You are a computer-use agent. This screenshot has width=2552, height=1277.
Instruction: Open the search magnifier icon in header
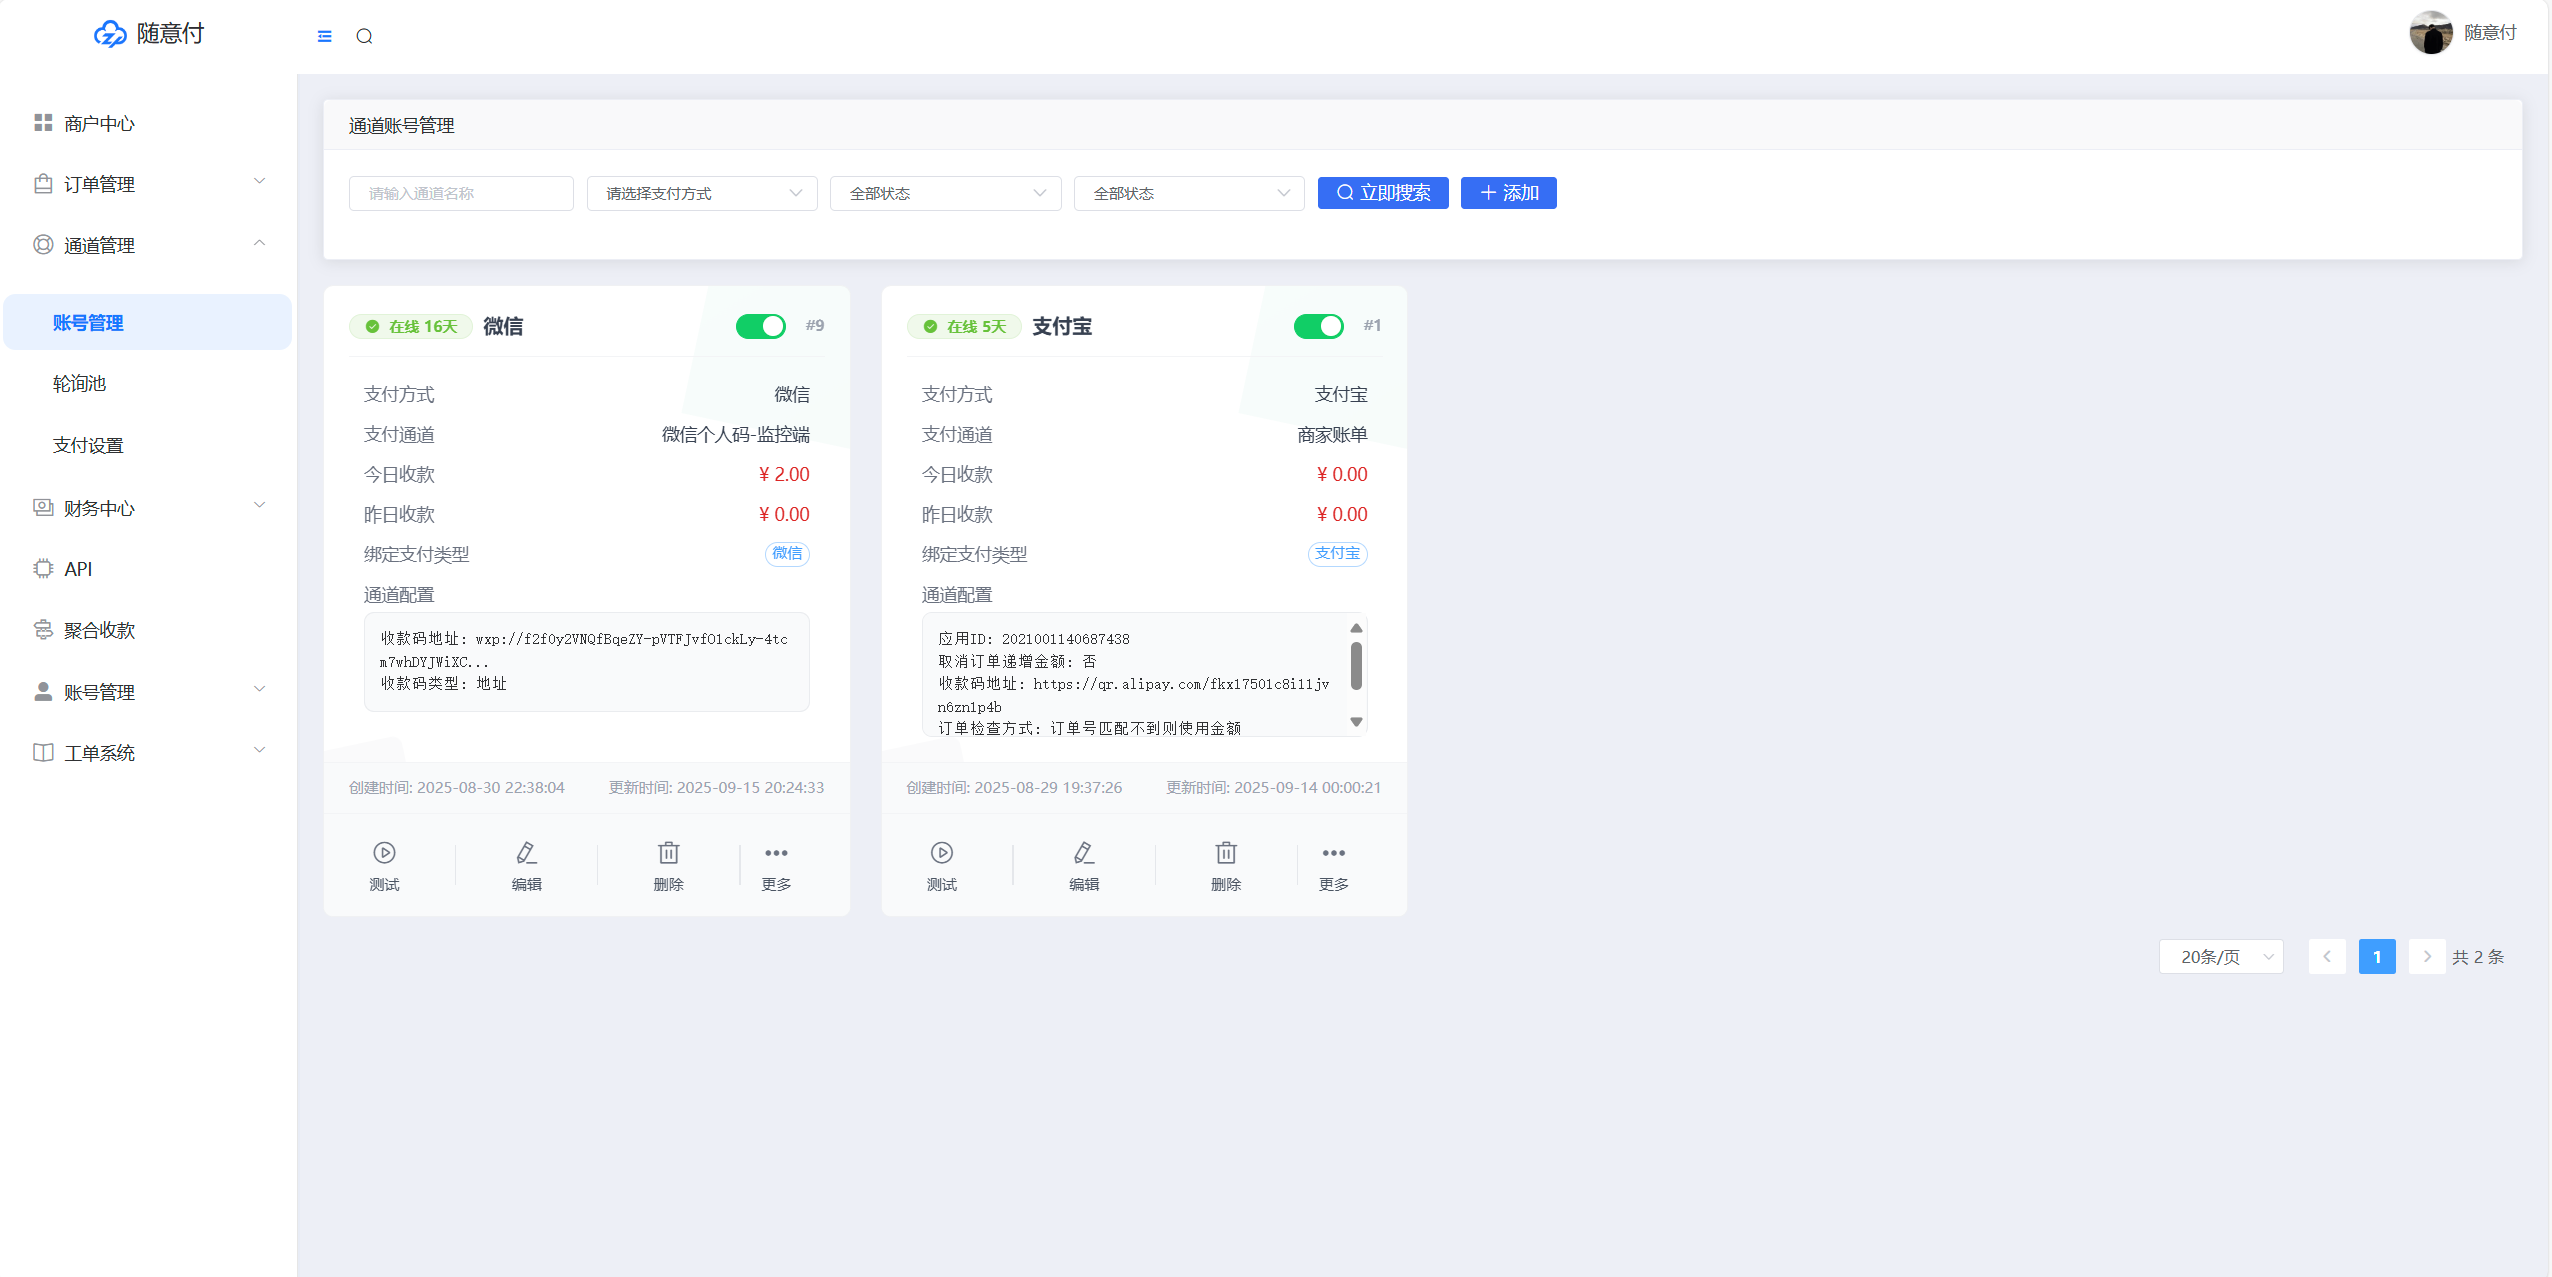click(364, 36)
